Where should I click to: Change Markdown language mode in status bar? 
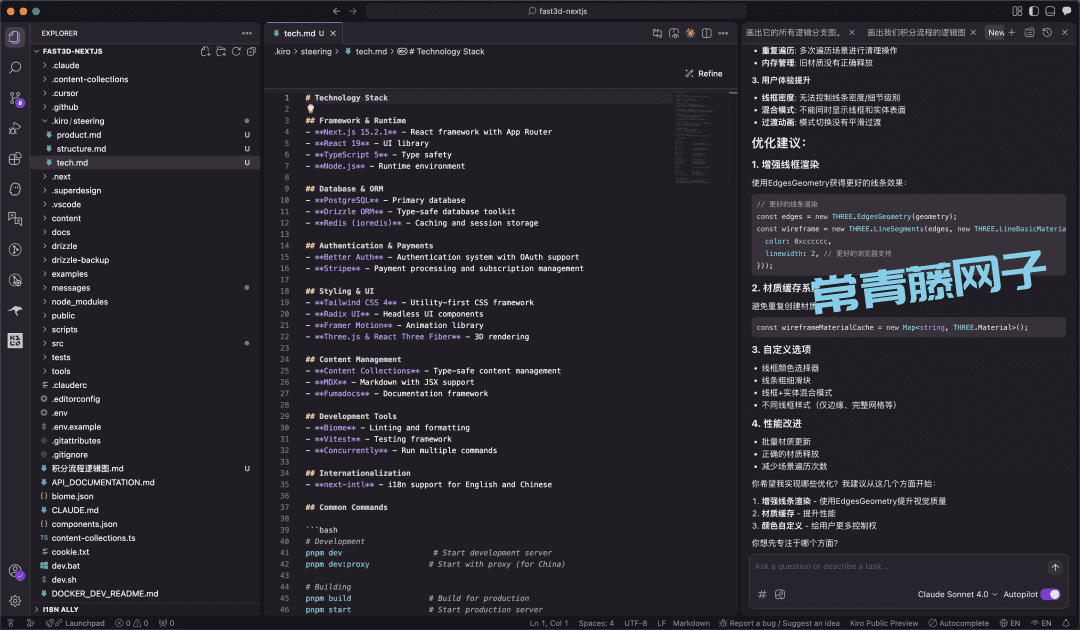691,623
